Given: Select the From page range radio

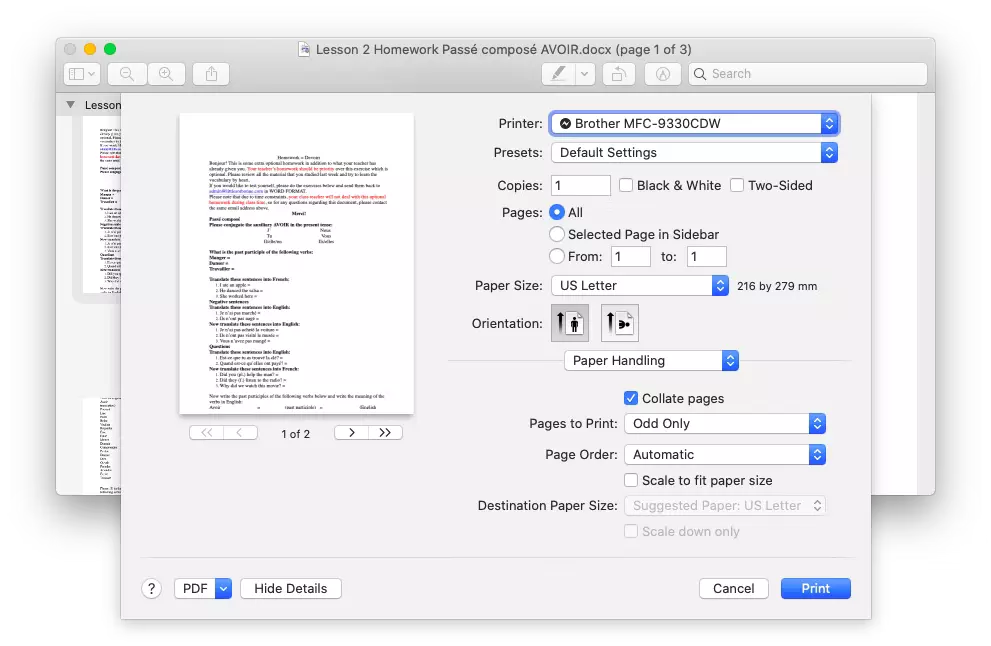Looking at the screenshot, I should pyautogui.click(x=557, y=257).
